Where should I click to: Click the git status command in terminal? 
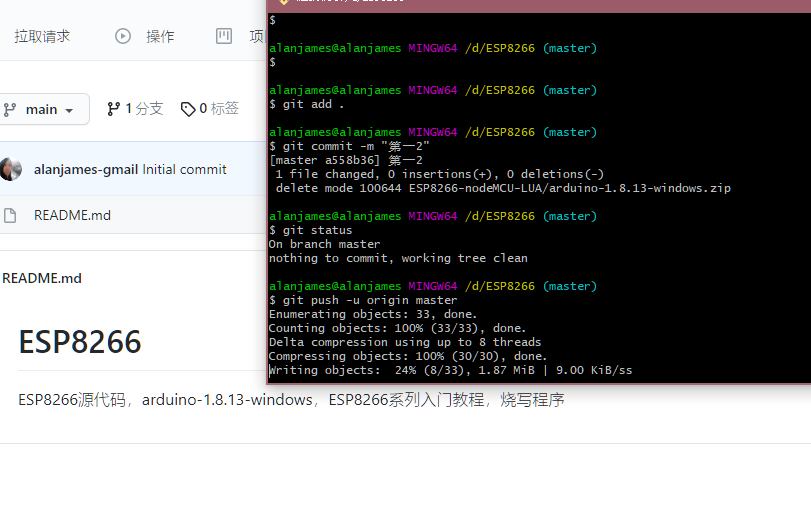311,230
